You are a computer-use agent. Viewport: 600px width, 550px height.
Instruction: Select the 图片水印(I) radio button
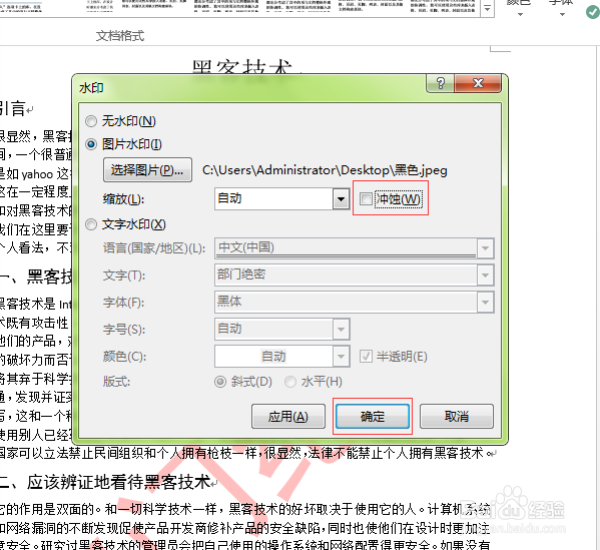91,144
